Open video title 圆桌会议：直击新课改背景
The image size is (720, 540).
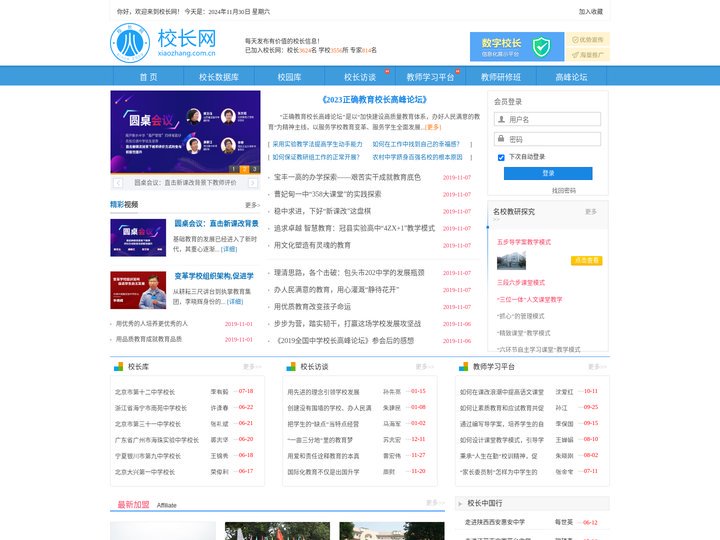pos(216,224)
